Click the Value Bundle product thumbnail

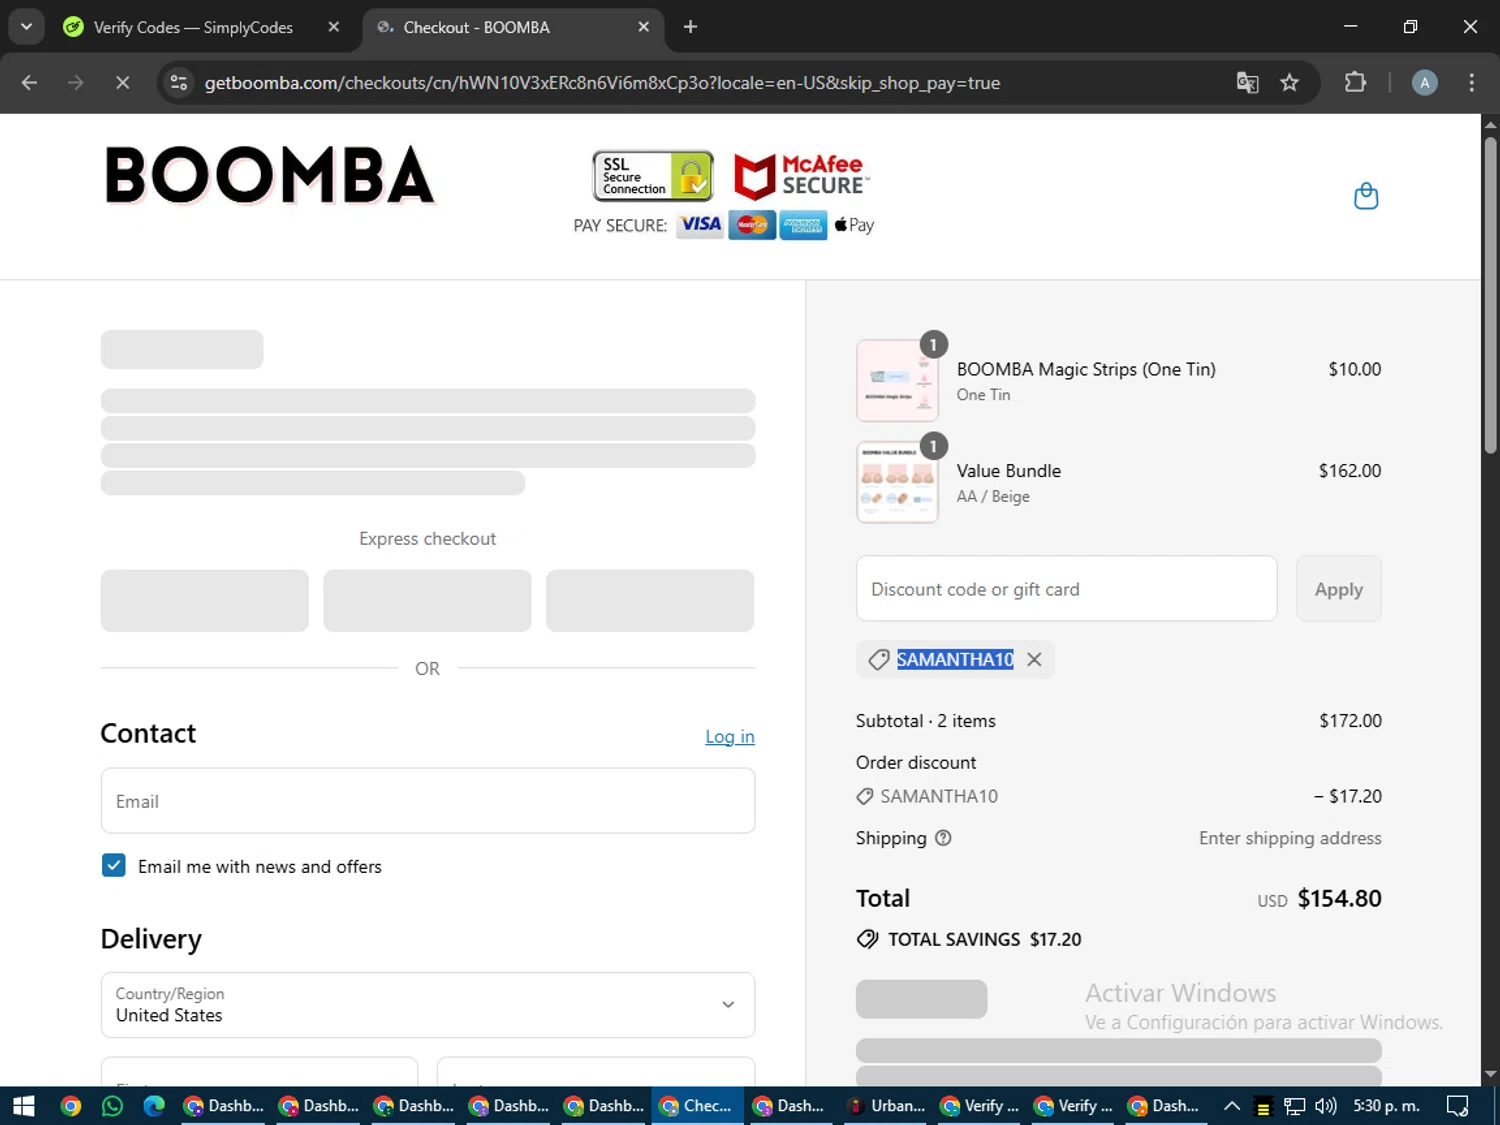click(897, 482)
